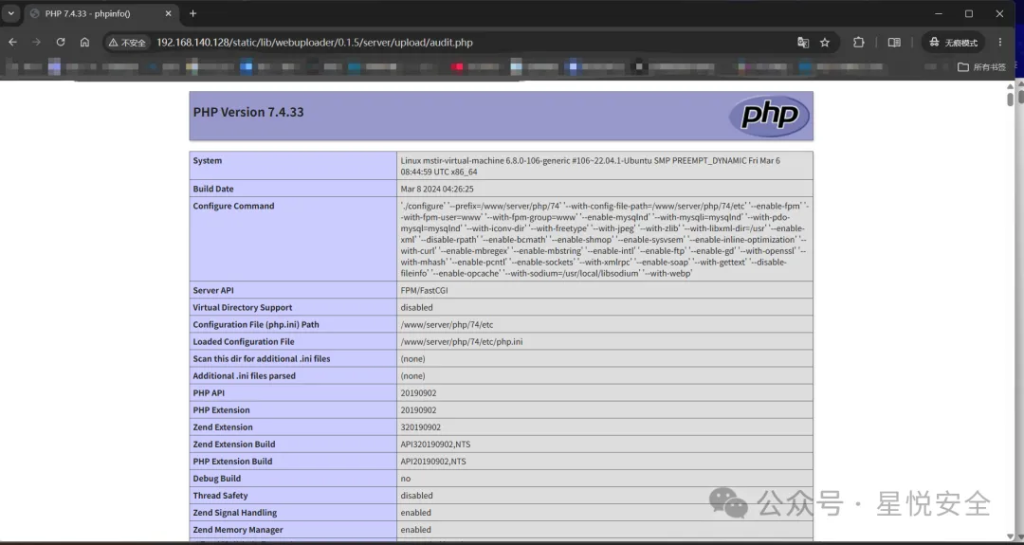
Task: Click the PHP Extension label
Action: pos(221,410)
